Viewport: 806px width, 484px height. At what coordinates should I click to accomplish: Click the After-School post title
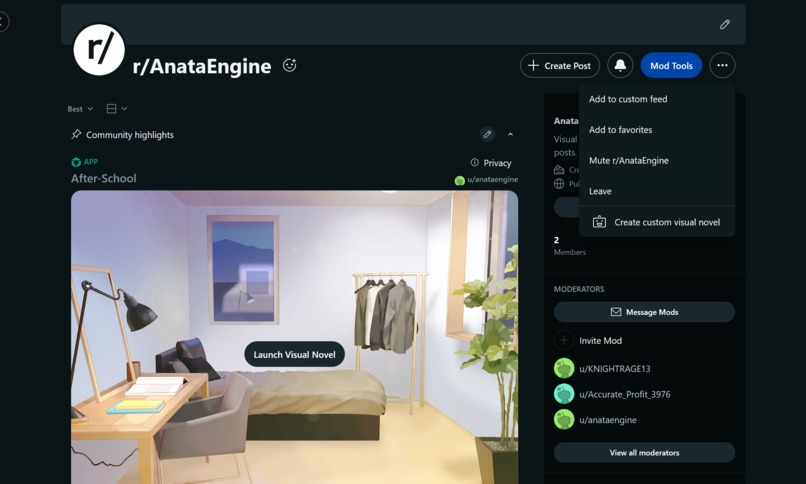[x=104, y=178]
